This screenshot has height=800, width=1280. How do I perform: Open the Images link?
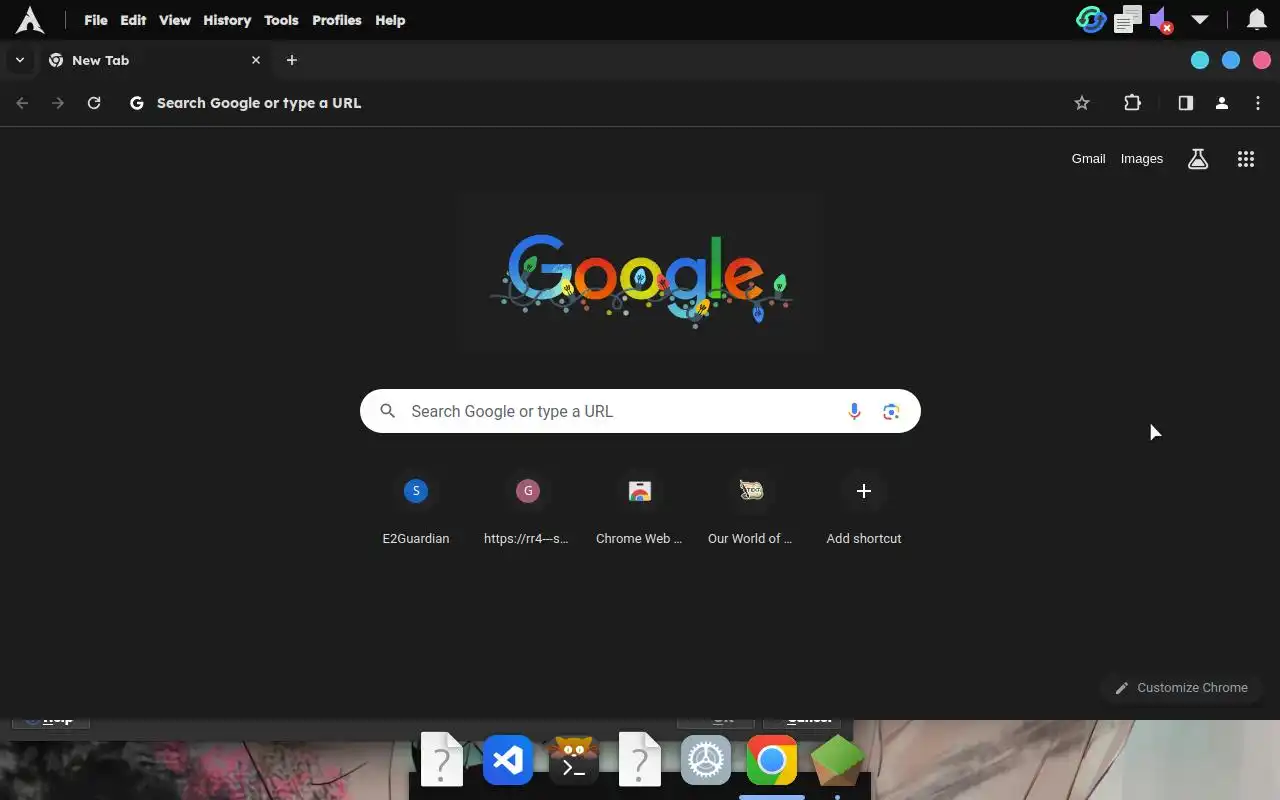pos(1142,159)
